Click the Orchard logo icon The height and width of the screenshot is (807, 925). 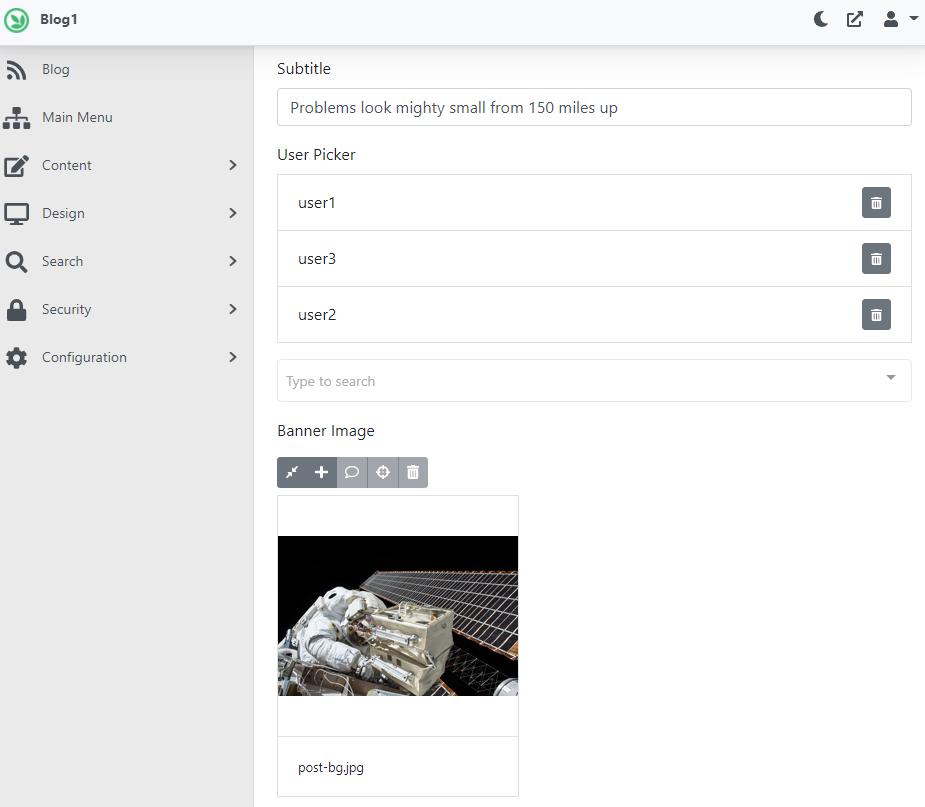point(17,20)
